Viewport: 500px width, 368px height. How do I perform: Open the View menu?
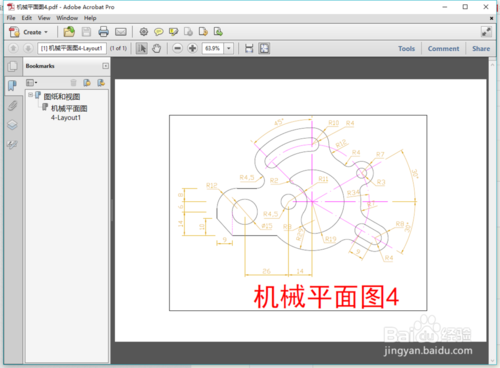[x=44, y=18]
